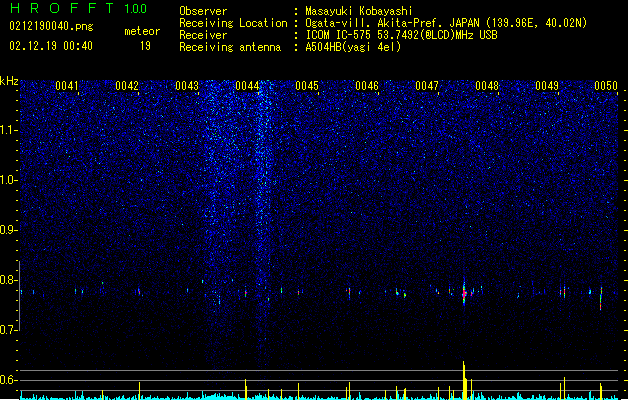Click the meteor count value 19
This screenshot has height=400, width=629.
(145, 46)
